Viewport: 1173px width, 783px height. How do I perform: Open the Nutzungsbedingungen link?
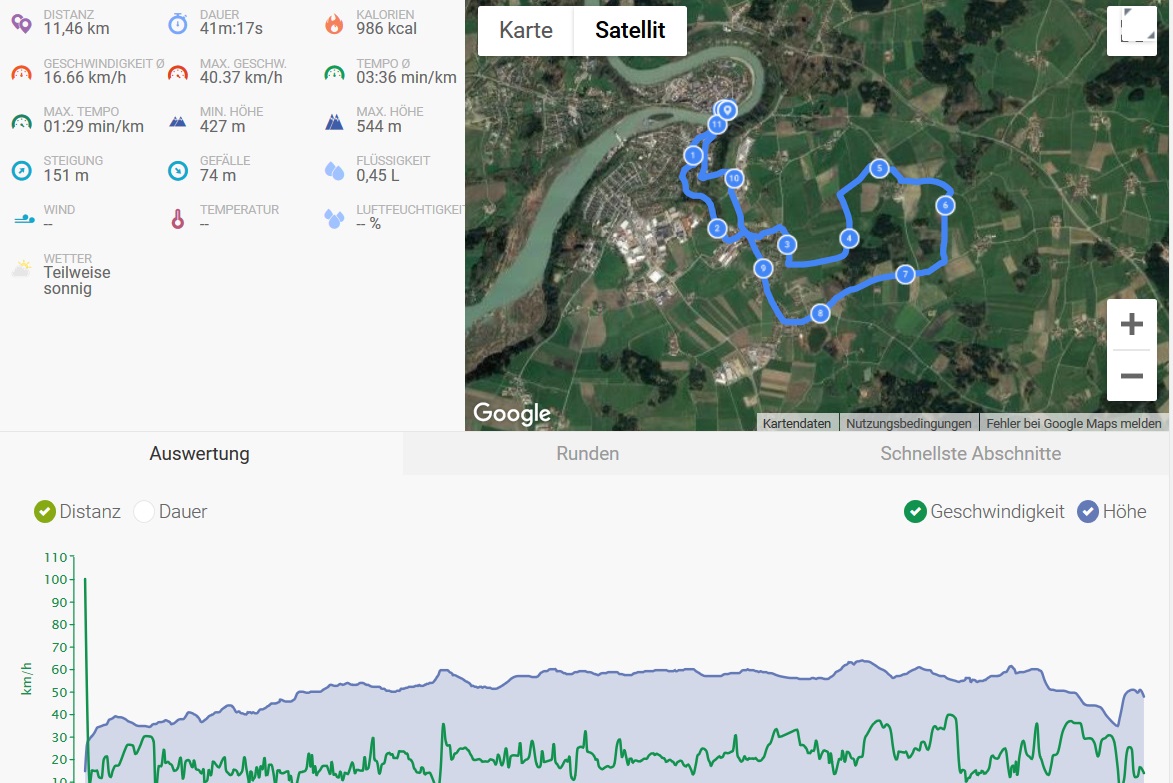tap(909, 423)
